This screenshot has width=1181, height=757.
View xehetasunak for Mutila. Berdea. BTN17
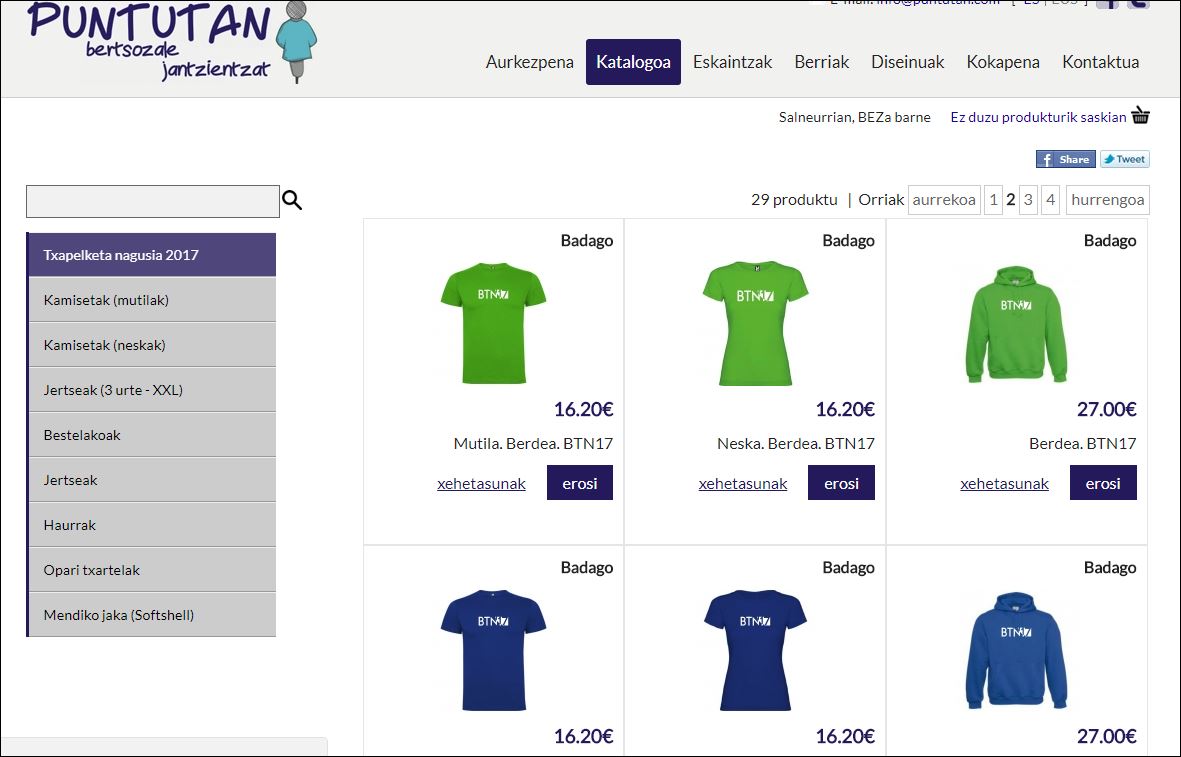tap(481, 484)
